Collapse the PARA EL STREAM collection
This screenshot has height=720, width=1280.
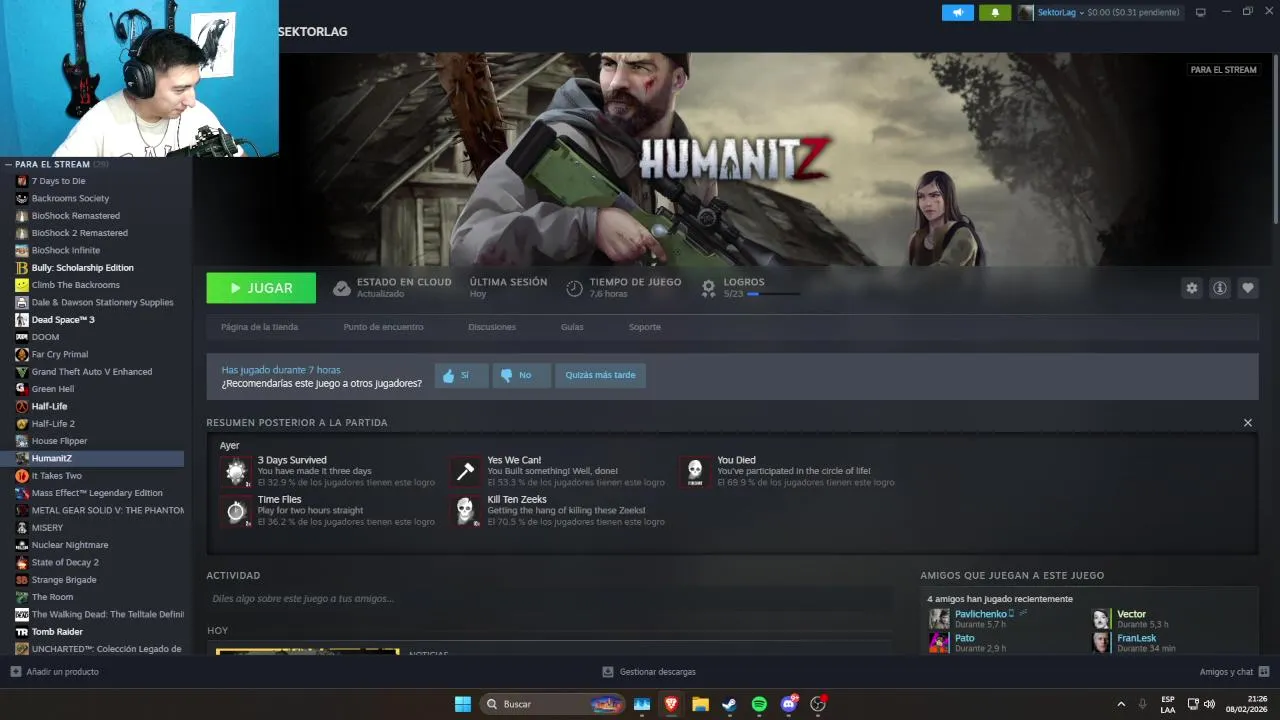tap(8, 164)
